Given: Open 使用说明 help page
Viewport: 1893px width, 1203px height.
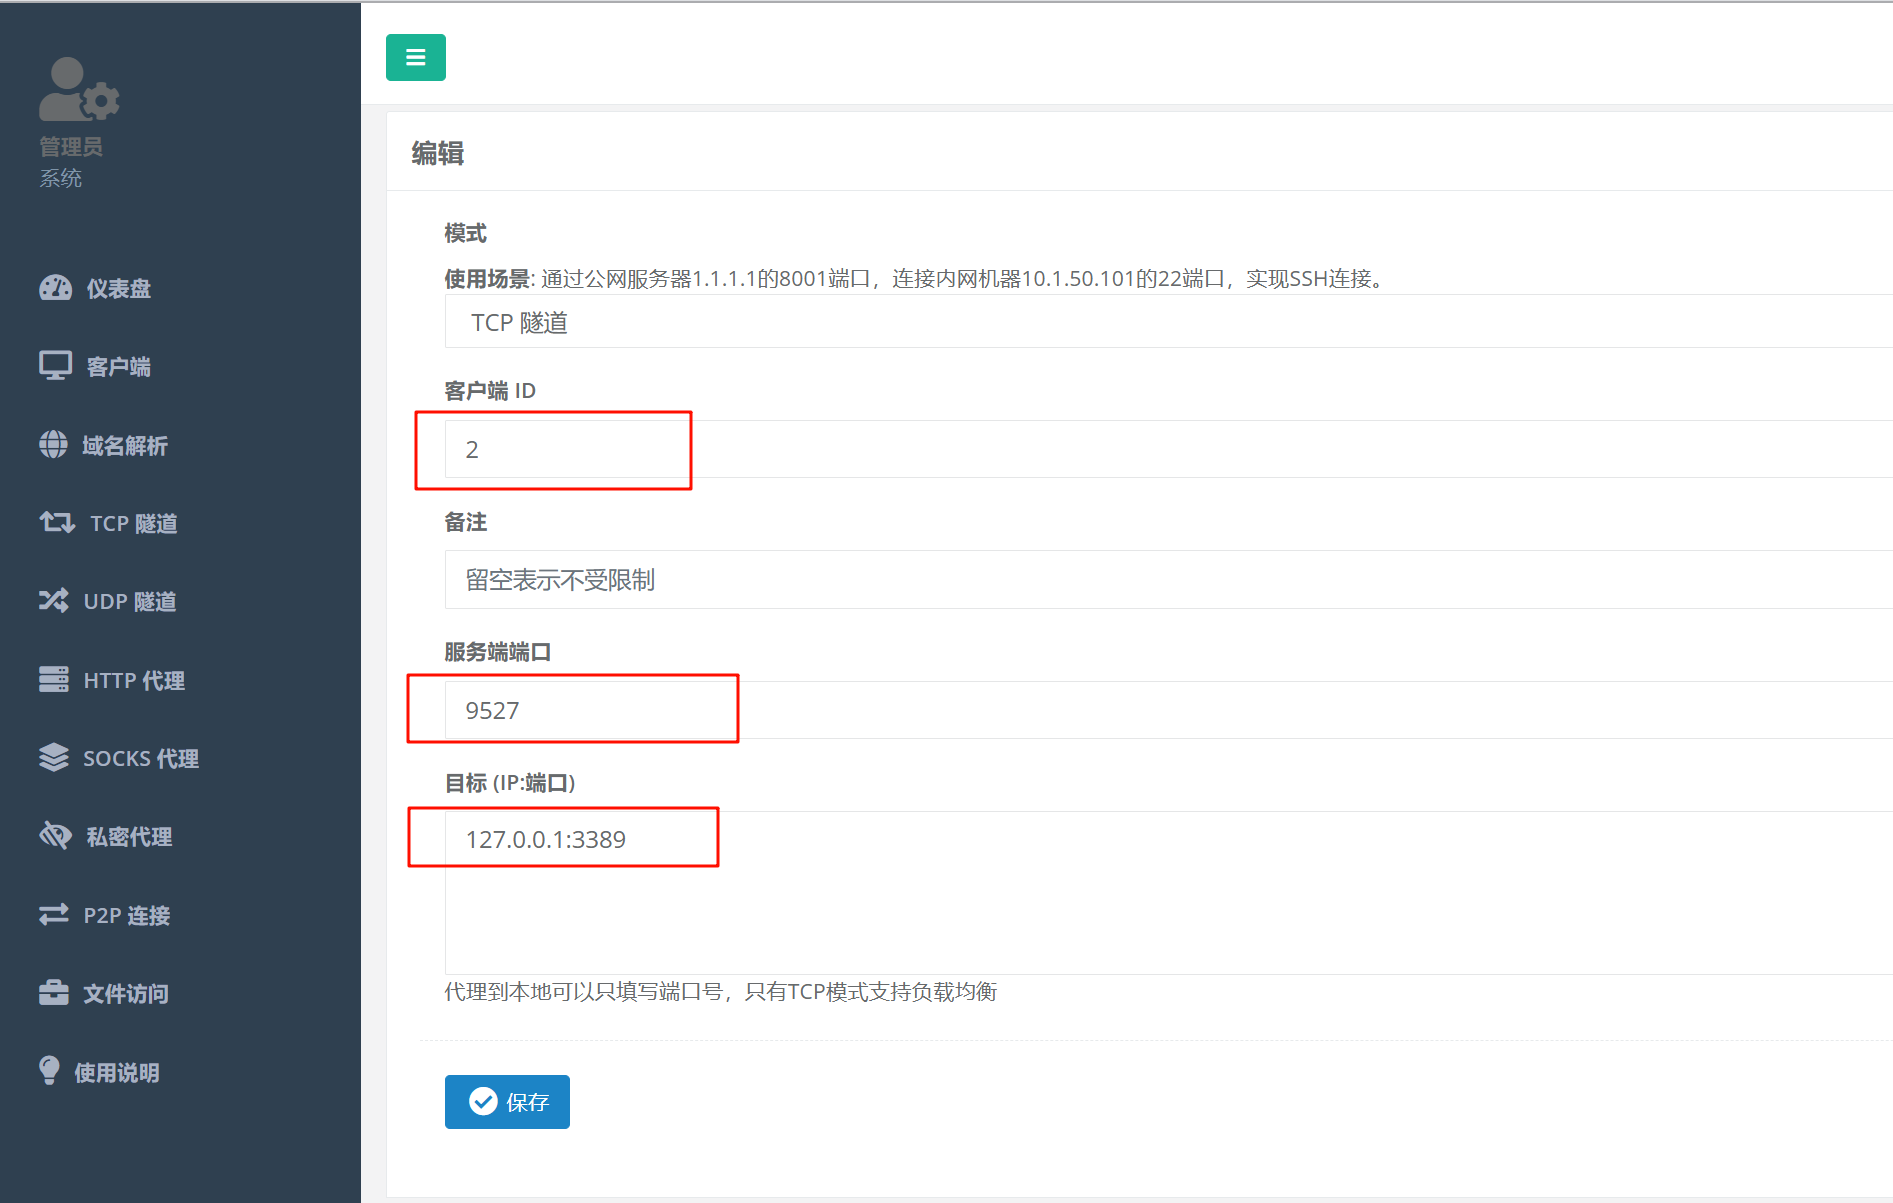Looking at the screenshot, I should pyautogui.click(x=116, y=1072).
